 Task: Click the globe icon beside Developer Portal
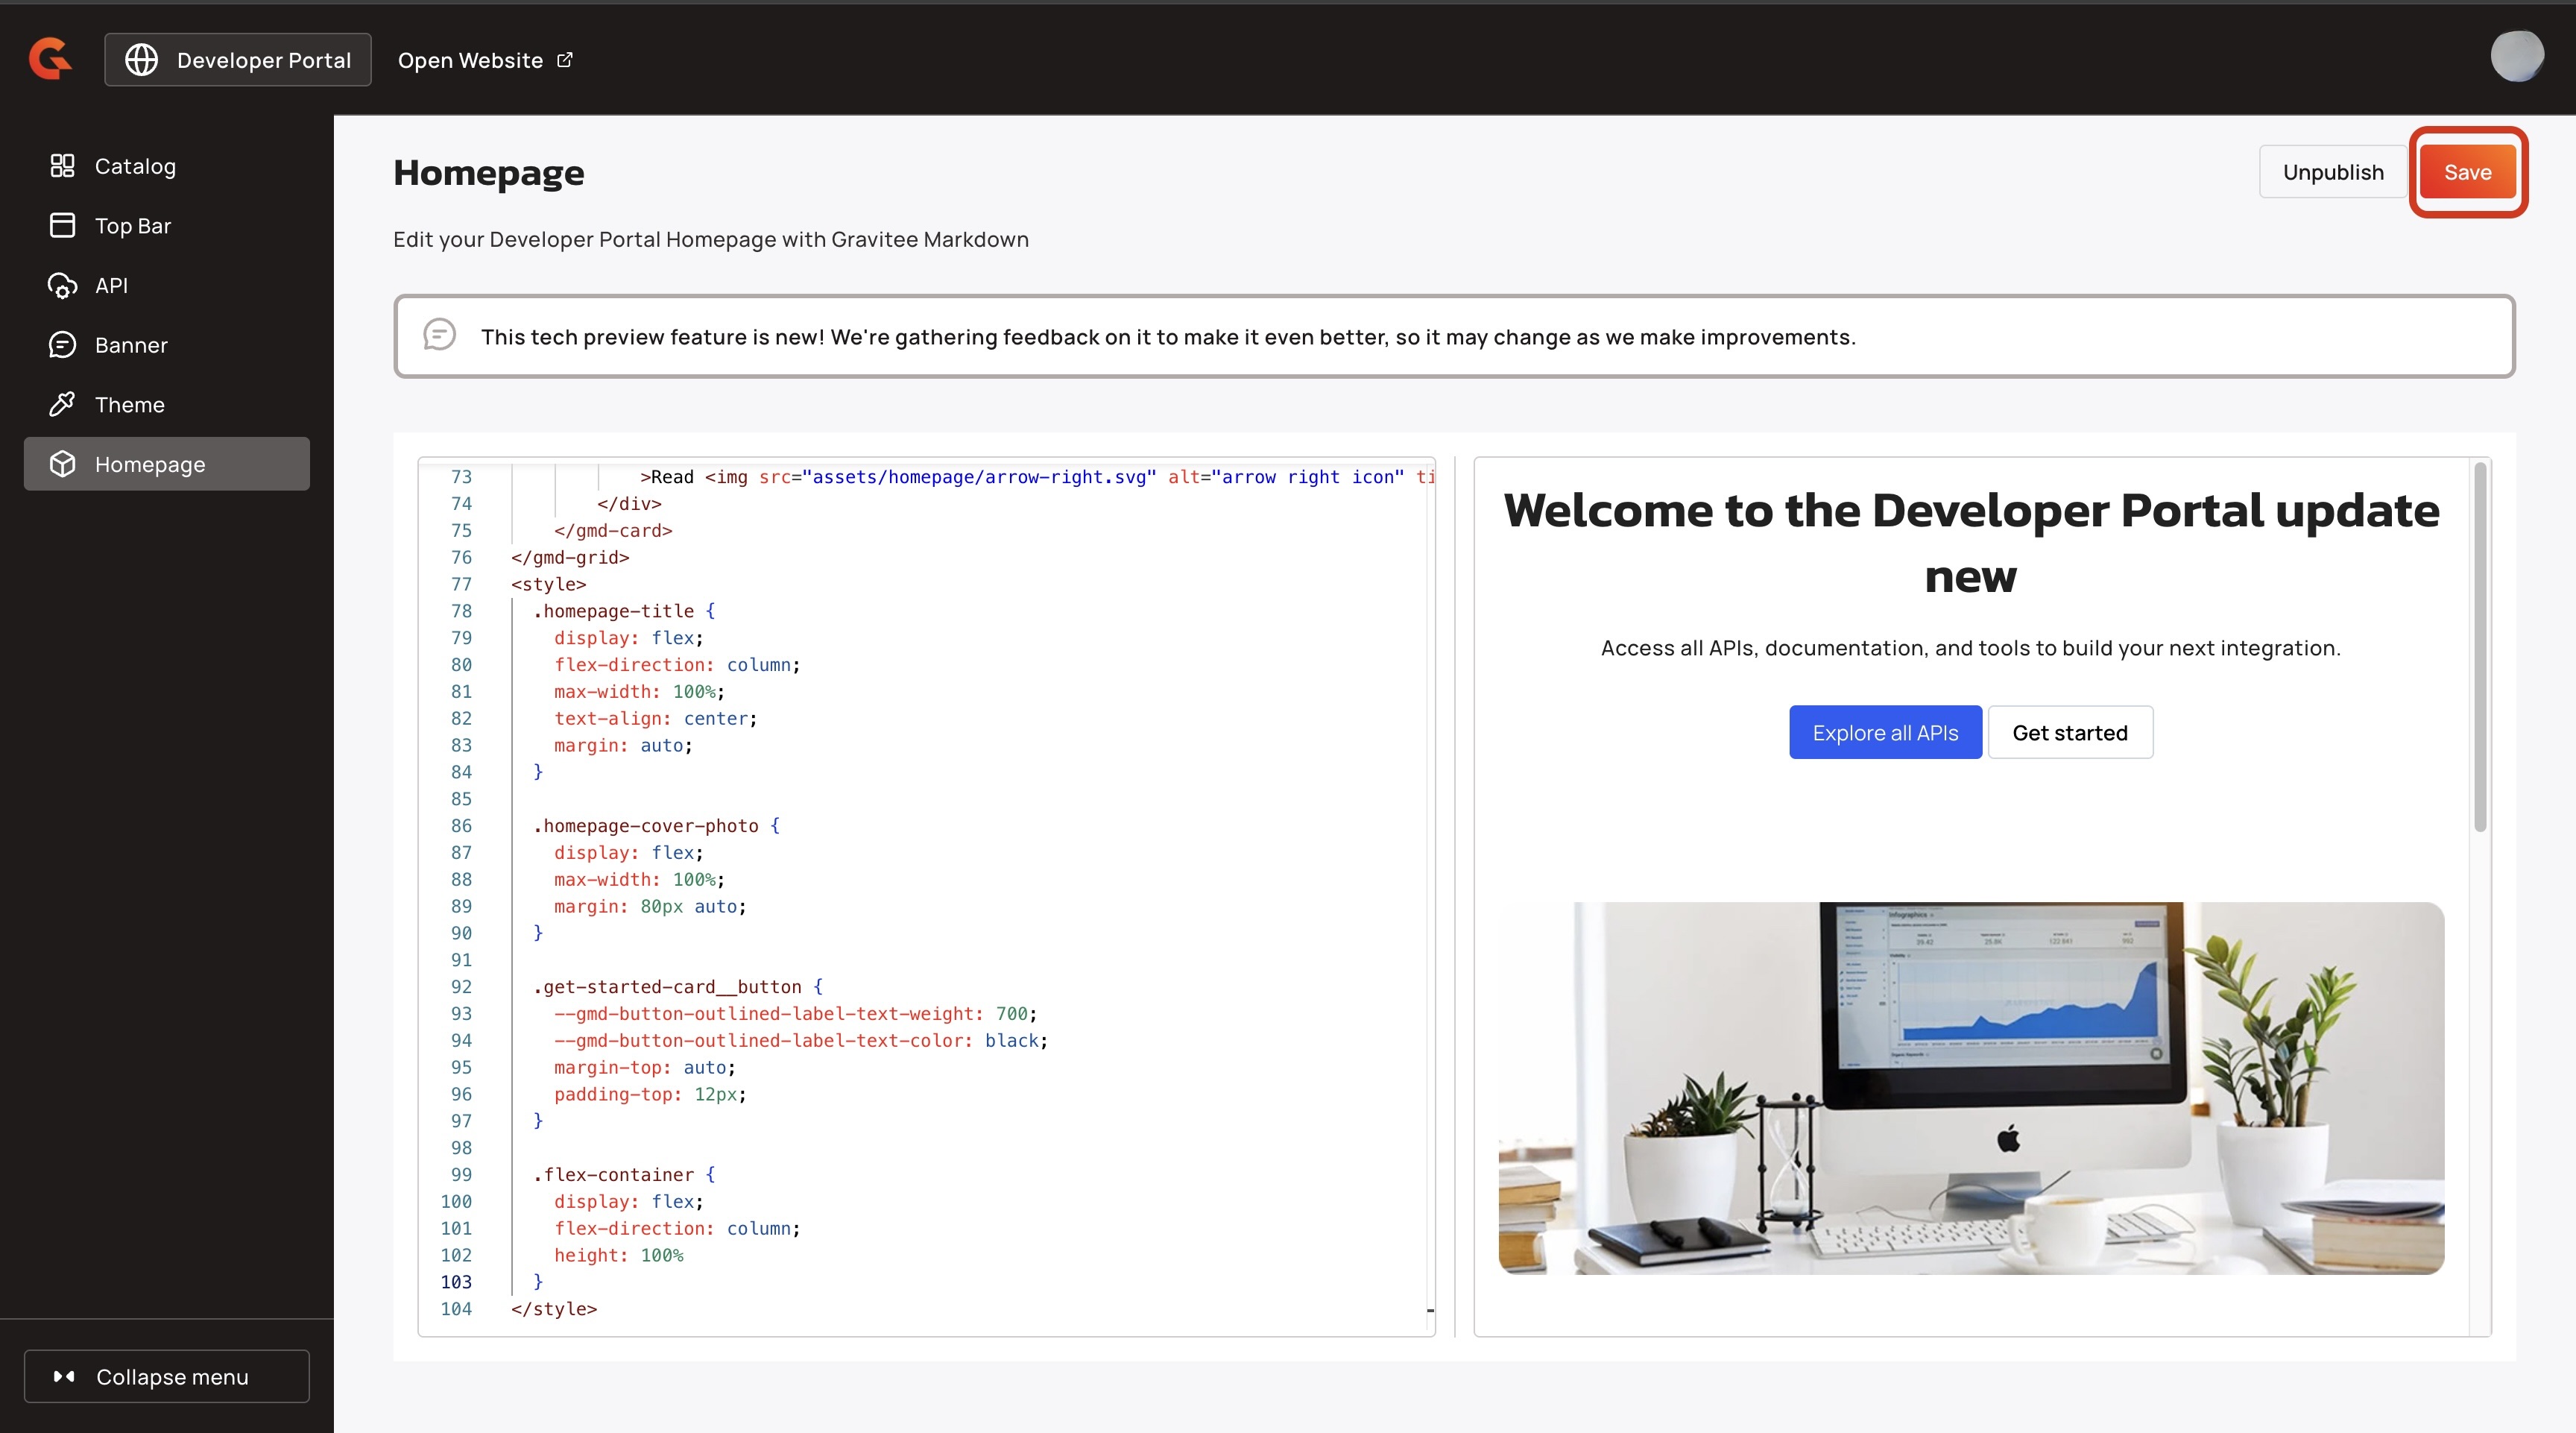[x=141, y=60]
